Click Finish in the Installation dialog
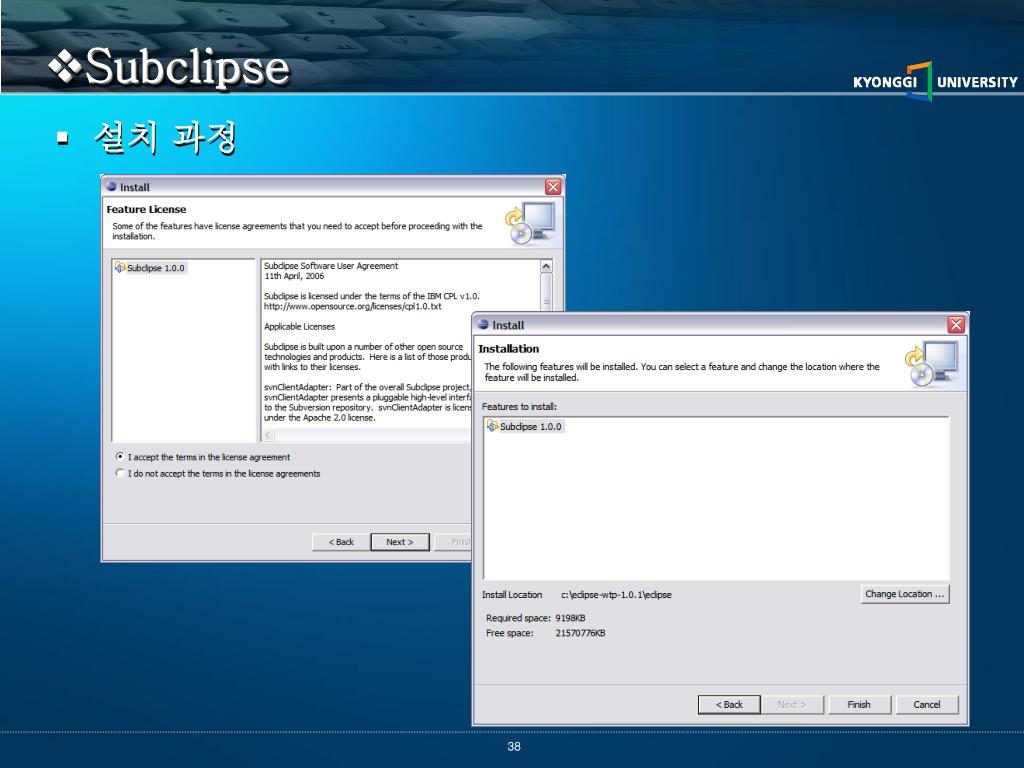The image size is (1024, 768). (859, 705)
